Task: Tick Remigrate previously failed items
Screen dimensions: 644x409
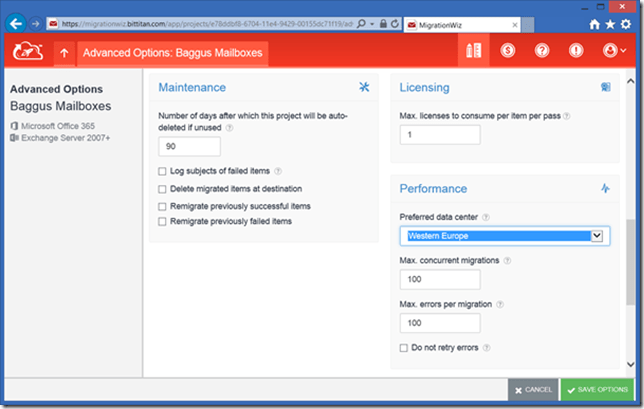Action: (163, 221)
